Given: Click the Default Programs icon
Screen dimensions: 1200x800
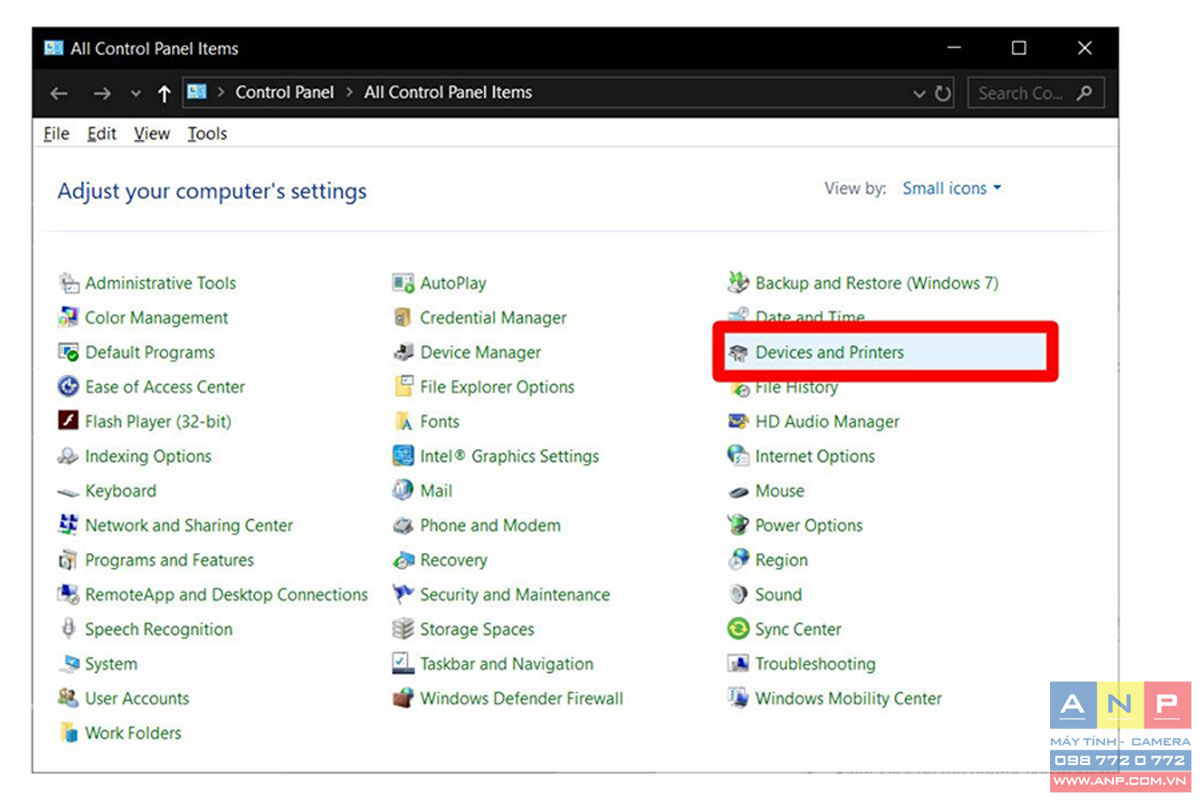Looking at the screenshot, I should click(68, 352).
